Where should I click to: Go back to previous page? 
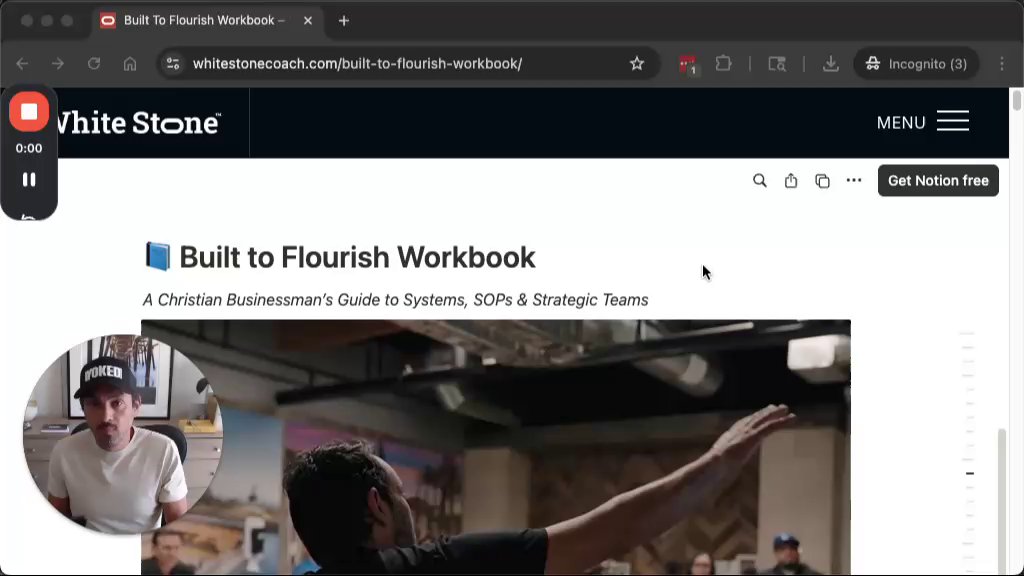pos(22,63)
